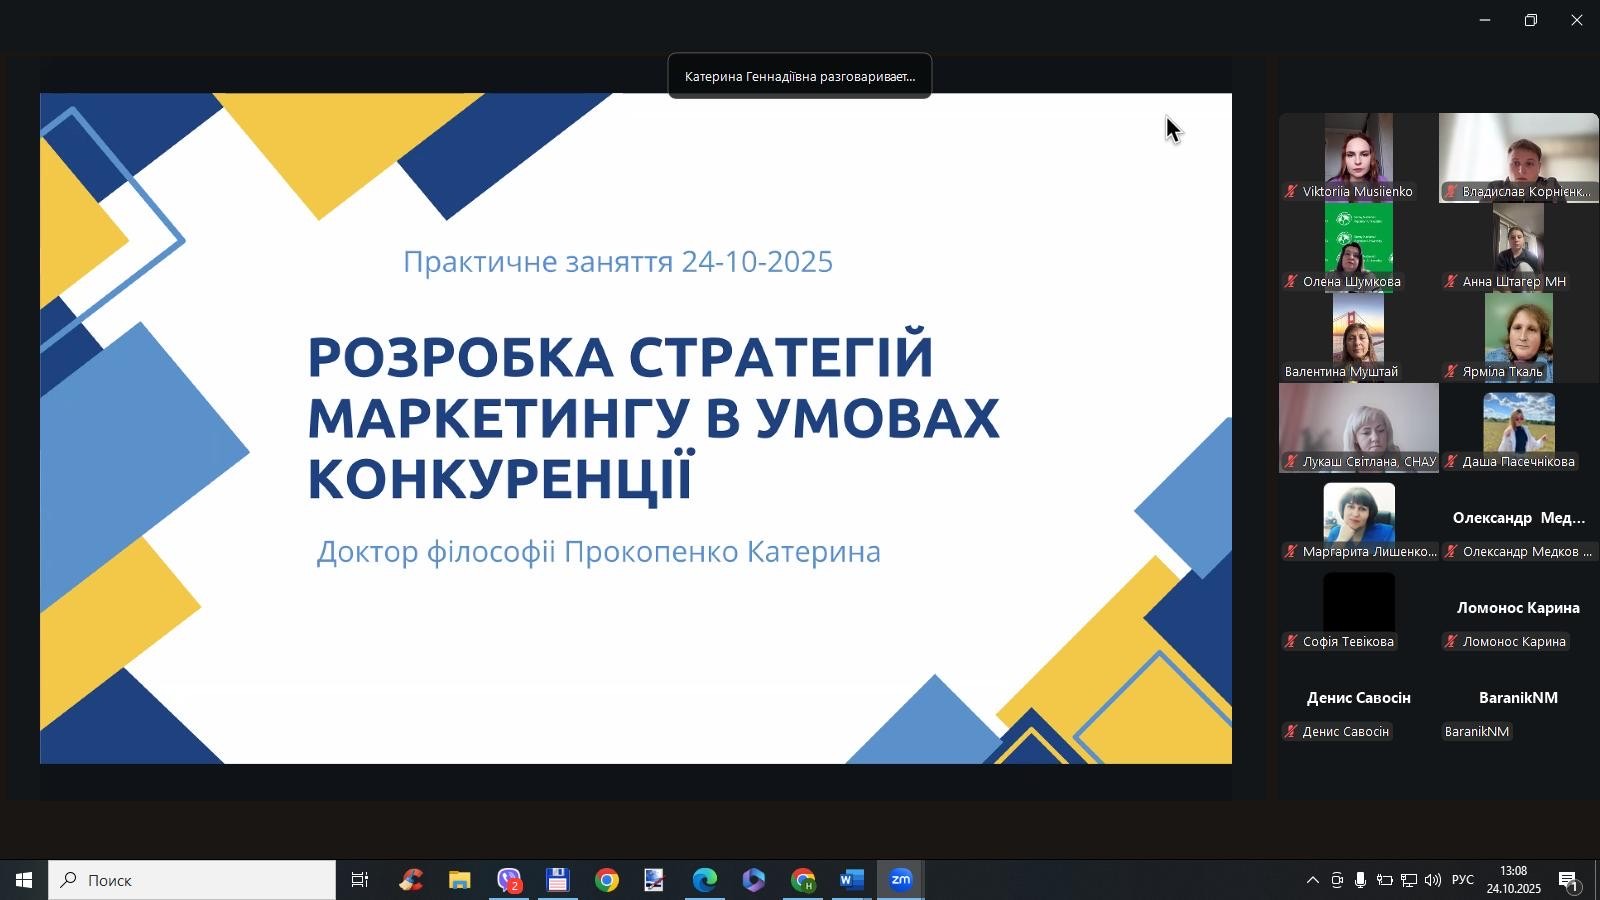Open the Windows Start menu

pyautogui.click(x=24, y=880)
